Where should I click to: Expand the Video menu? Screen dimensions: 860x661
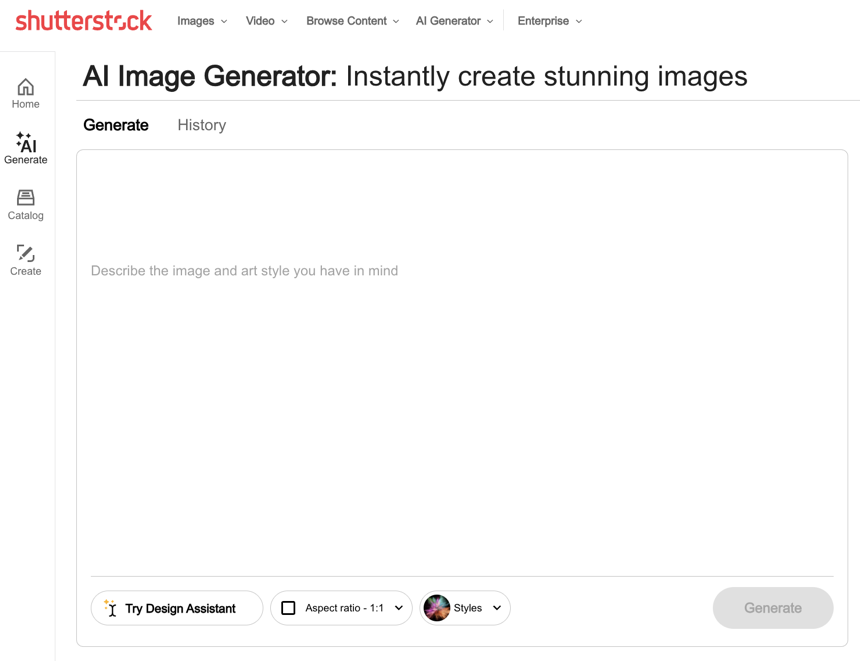coord(266,21)
